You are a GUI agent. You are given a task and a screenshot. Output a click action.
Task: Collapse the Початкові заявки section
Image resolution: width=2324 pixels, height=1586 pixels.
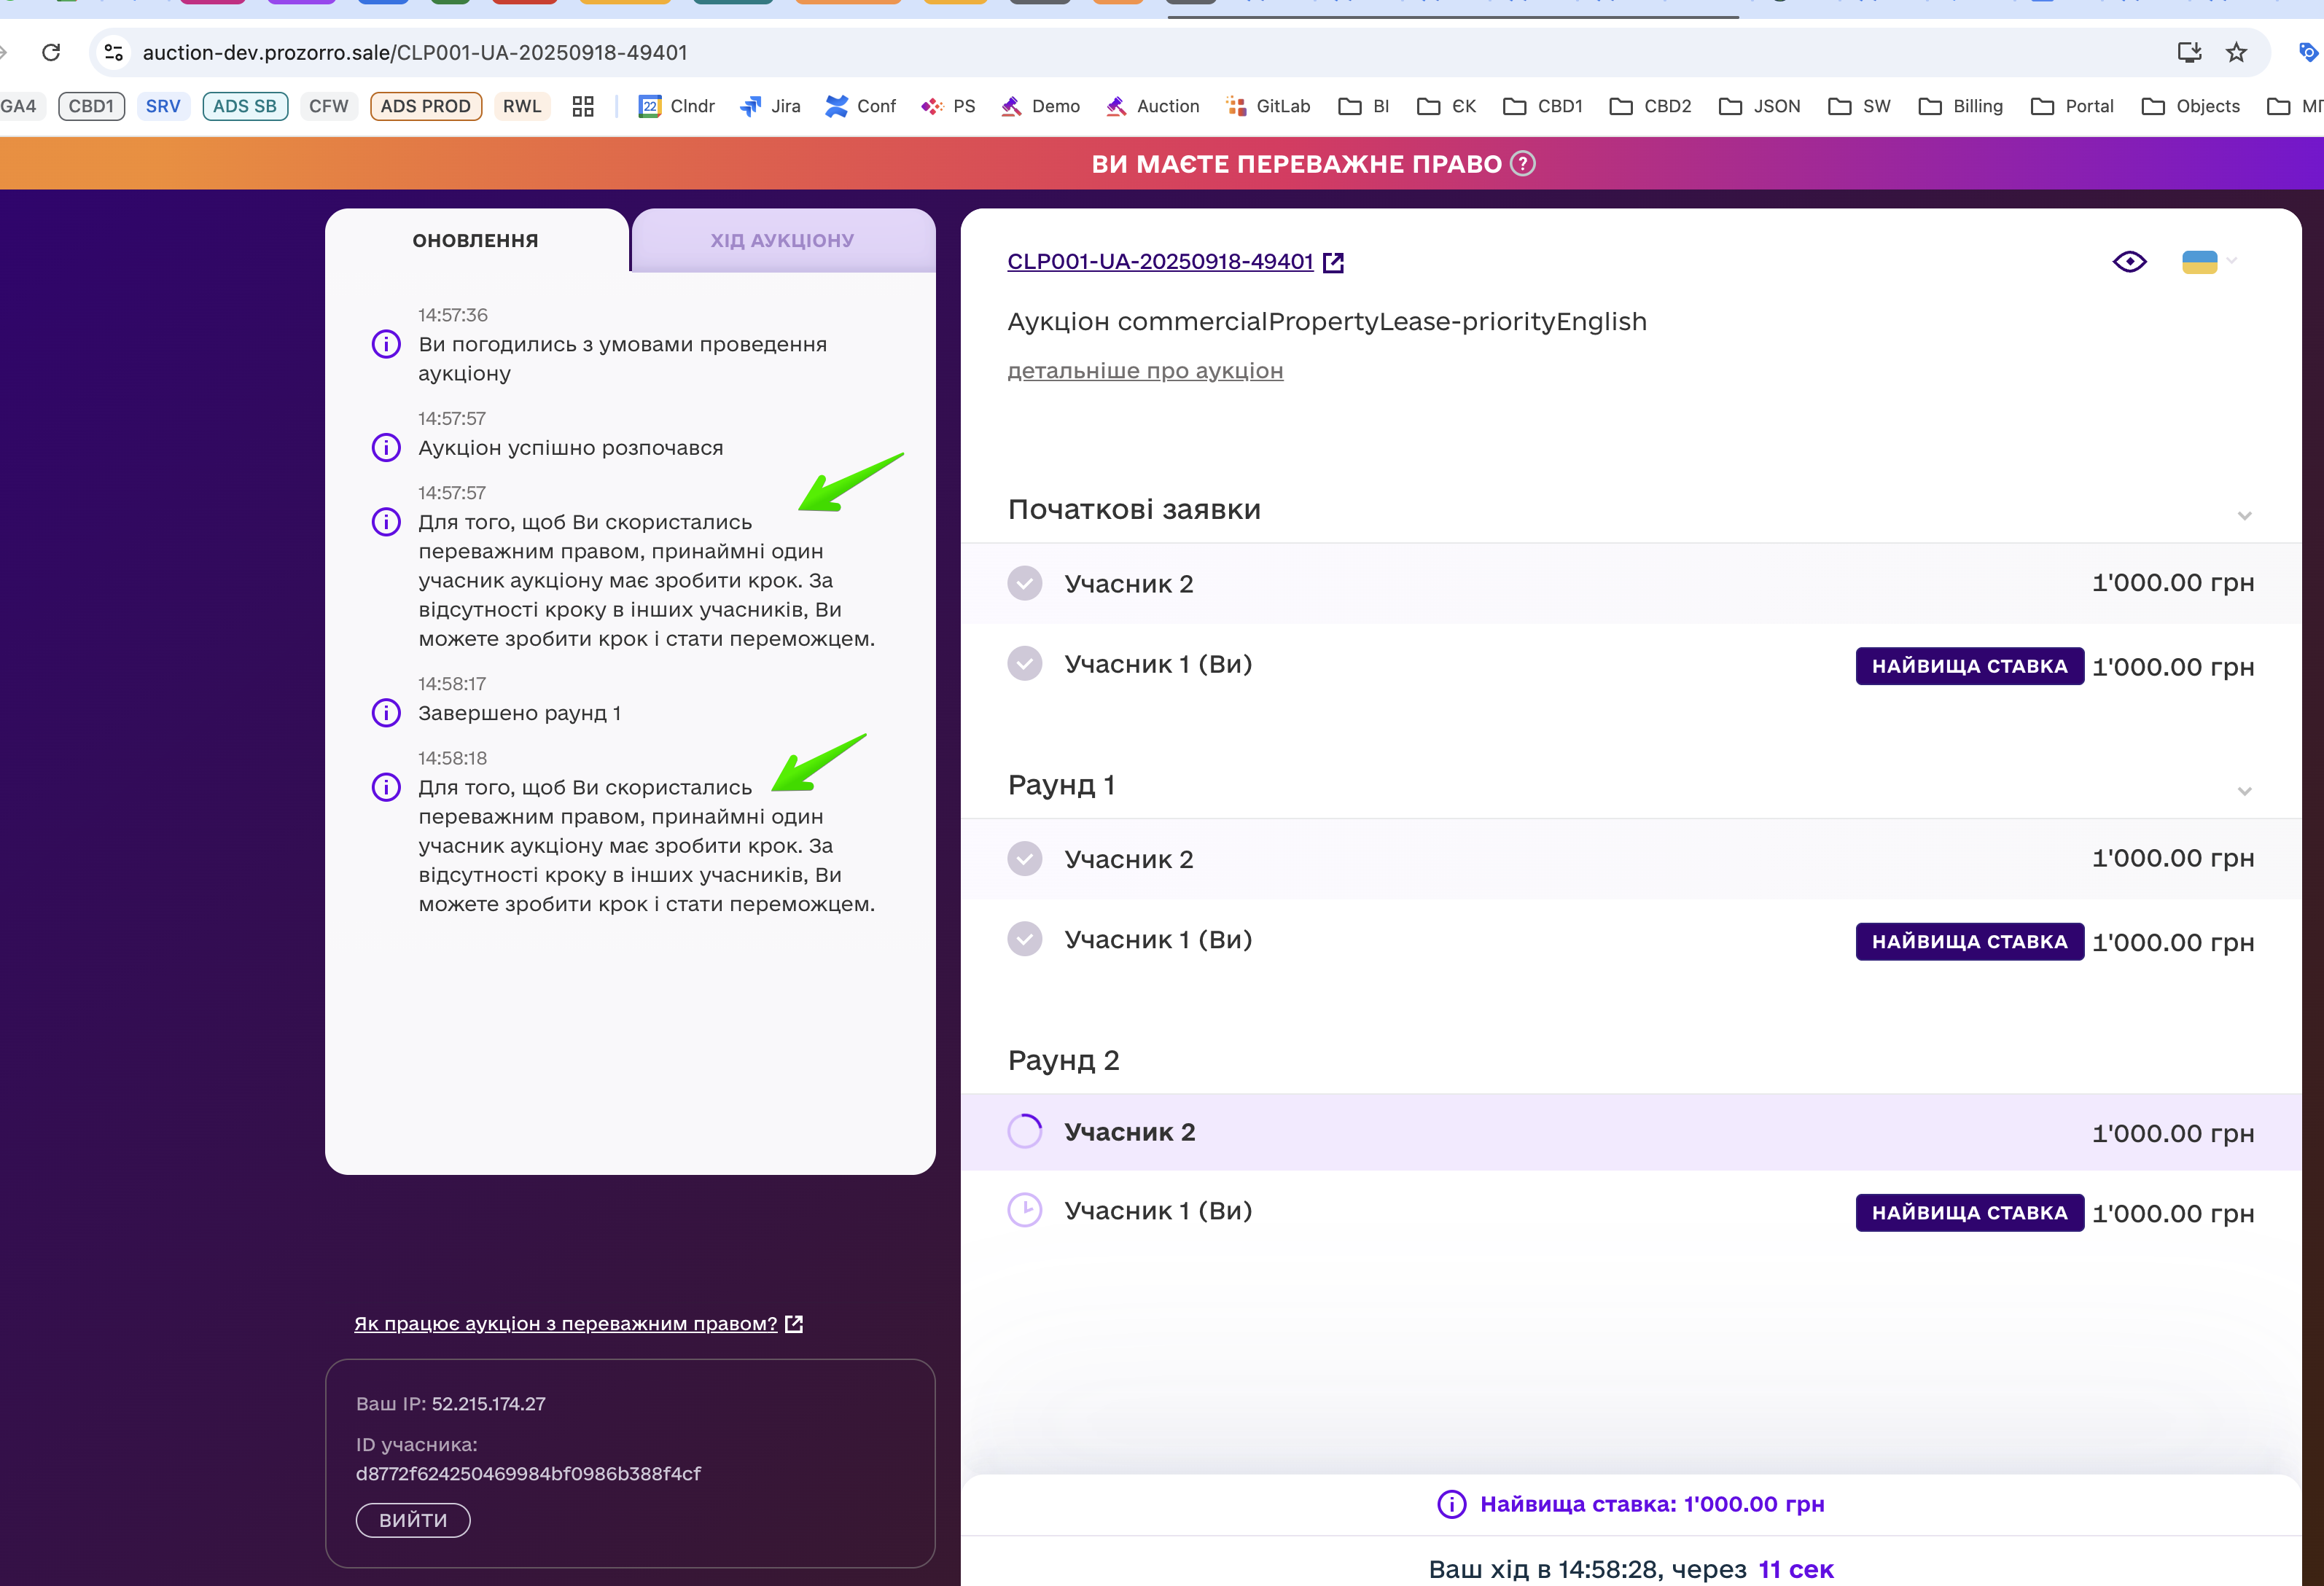[x=2244, y=516]
